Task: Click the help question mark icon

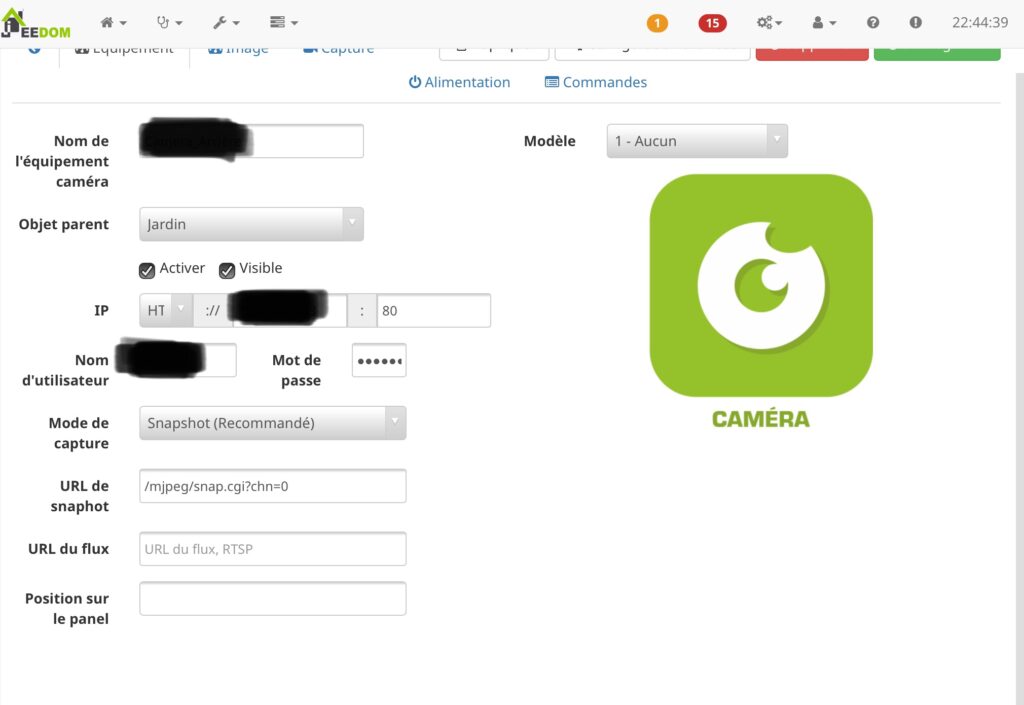Action: pos(872,22)
